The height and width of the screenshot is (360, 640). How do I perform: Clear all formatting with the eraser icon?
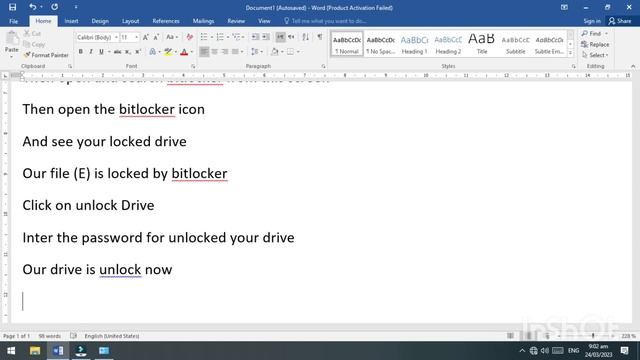(x=189, y=37)
